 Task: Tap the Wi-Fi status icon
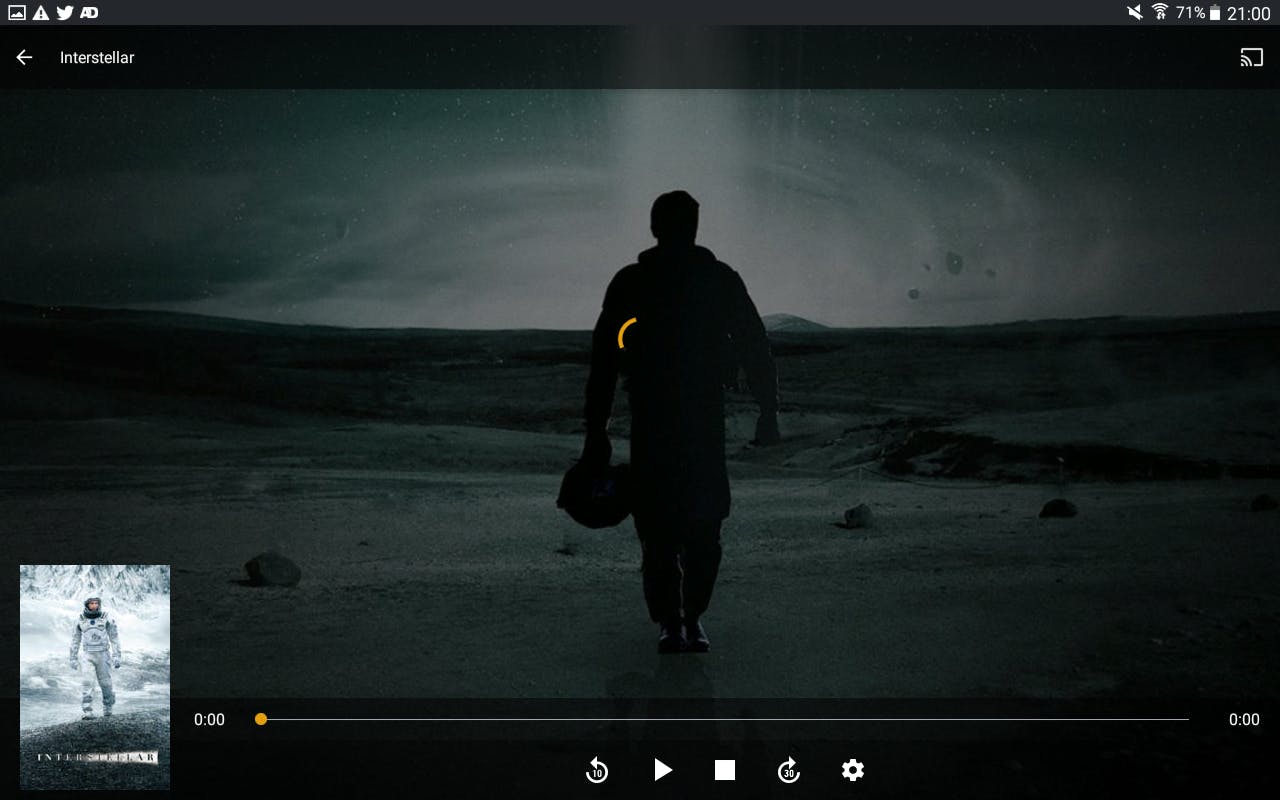tap(1160, 13)
